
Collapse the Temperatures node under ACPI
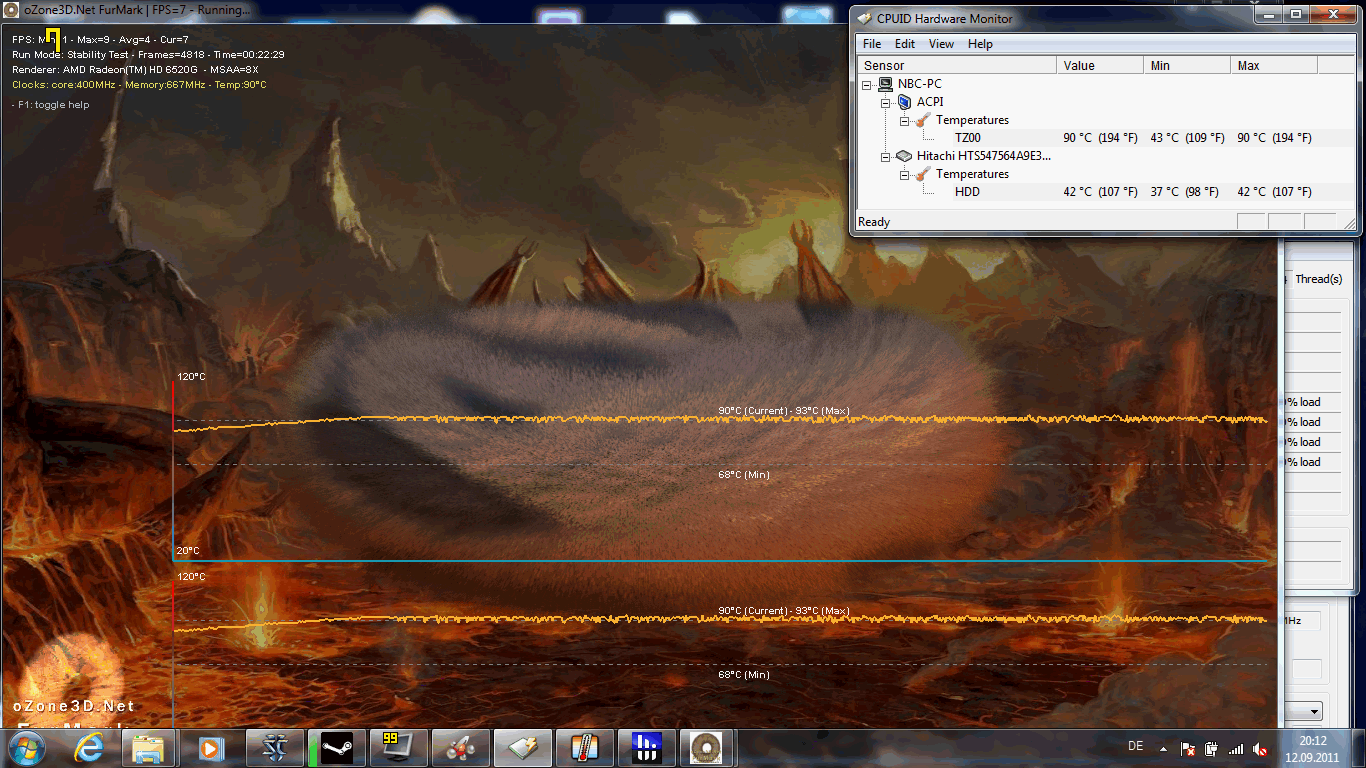[905, 120]
